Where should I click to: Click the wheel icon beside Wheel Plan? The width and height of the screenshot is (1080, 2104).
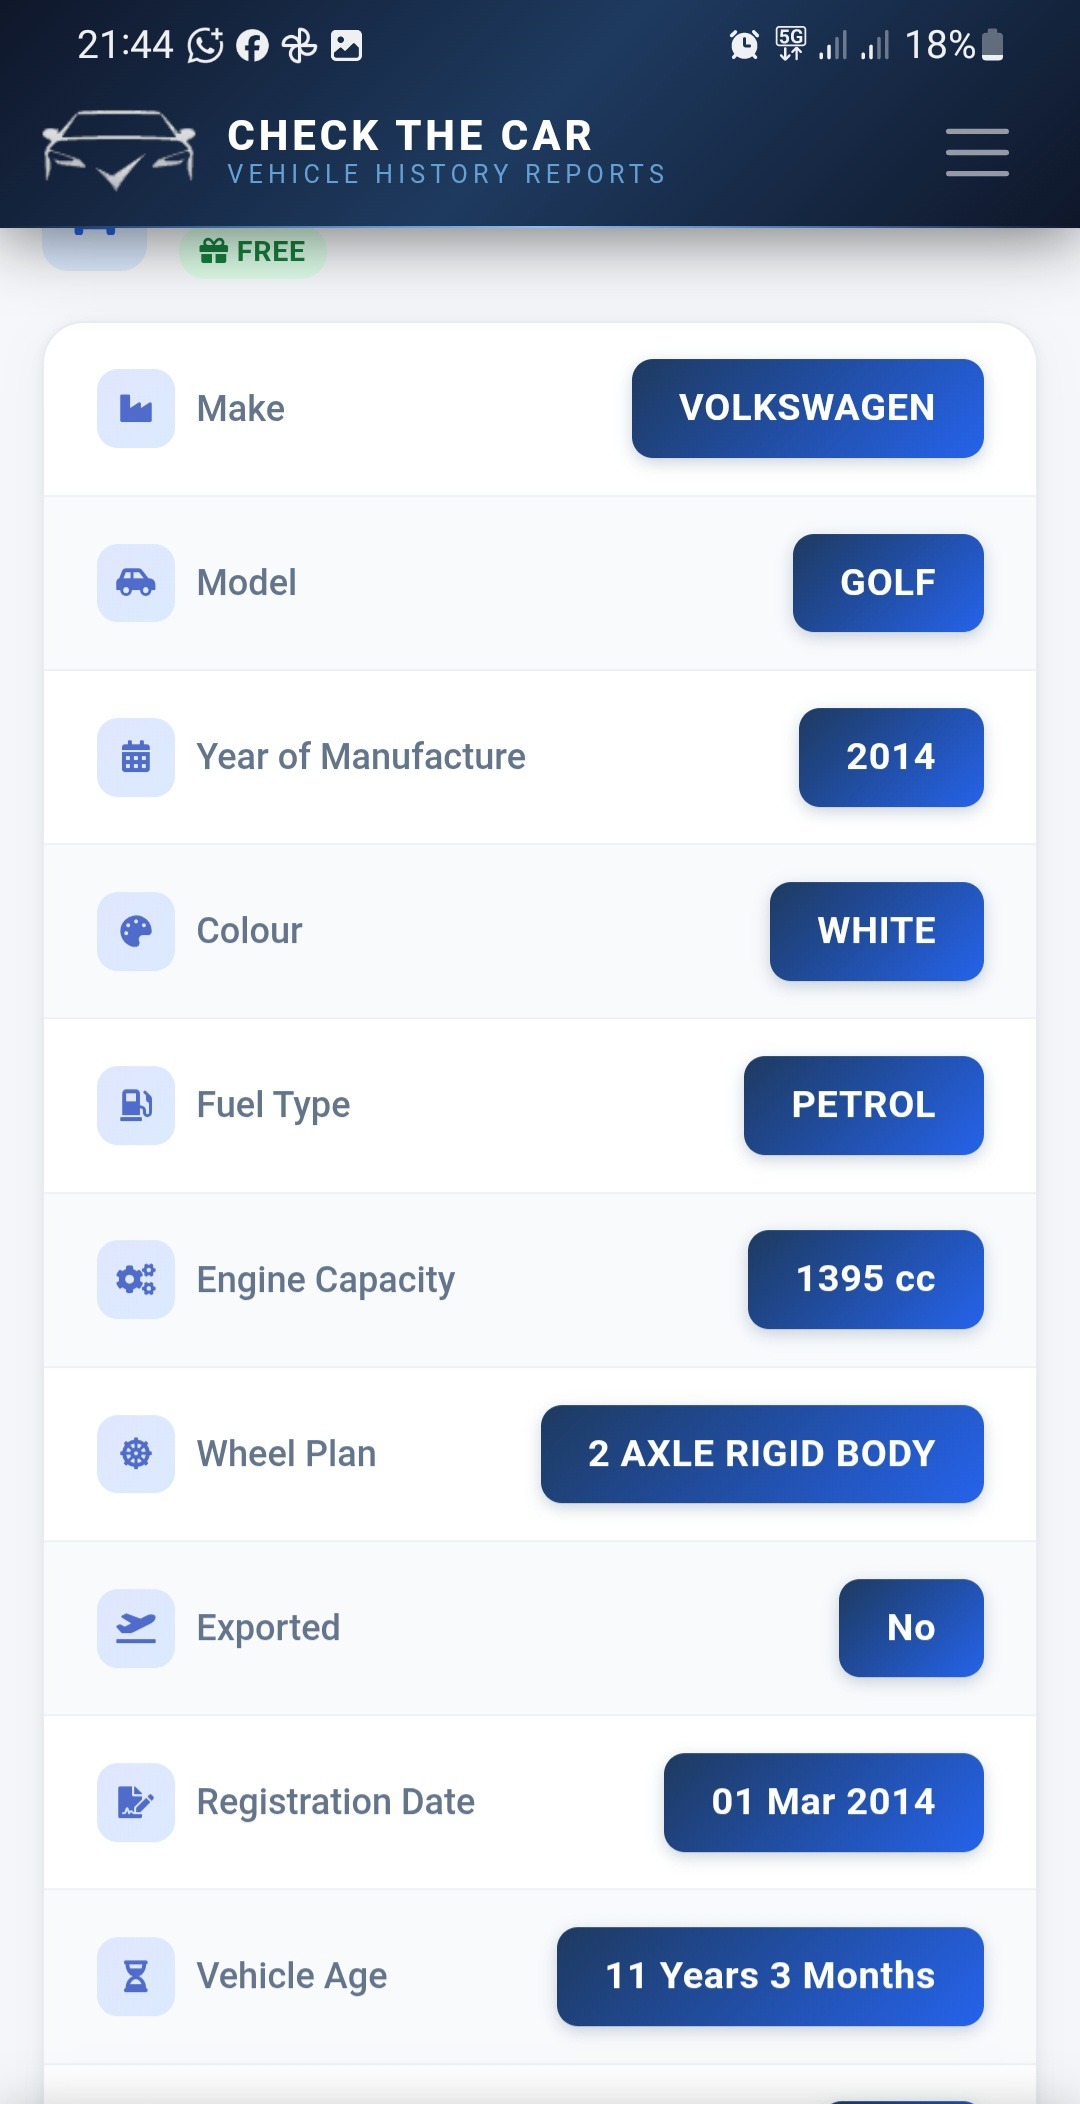tap(136, 1453)
